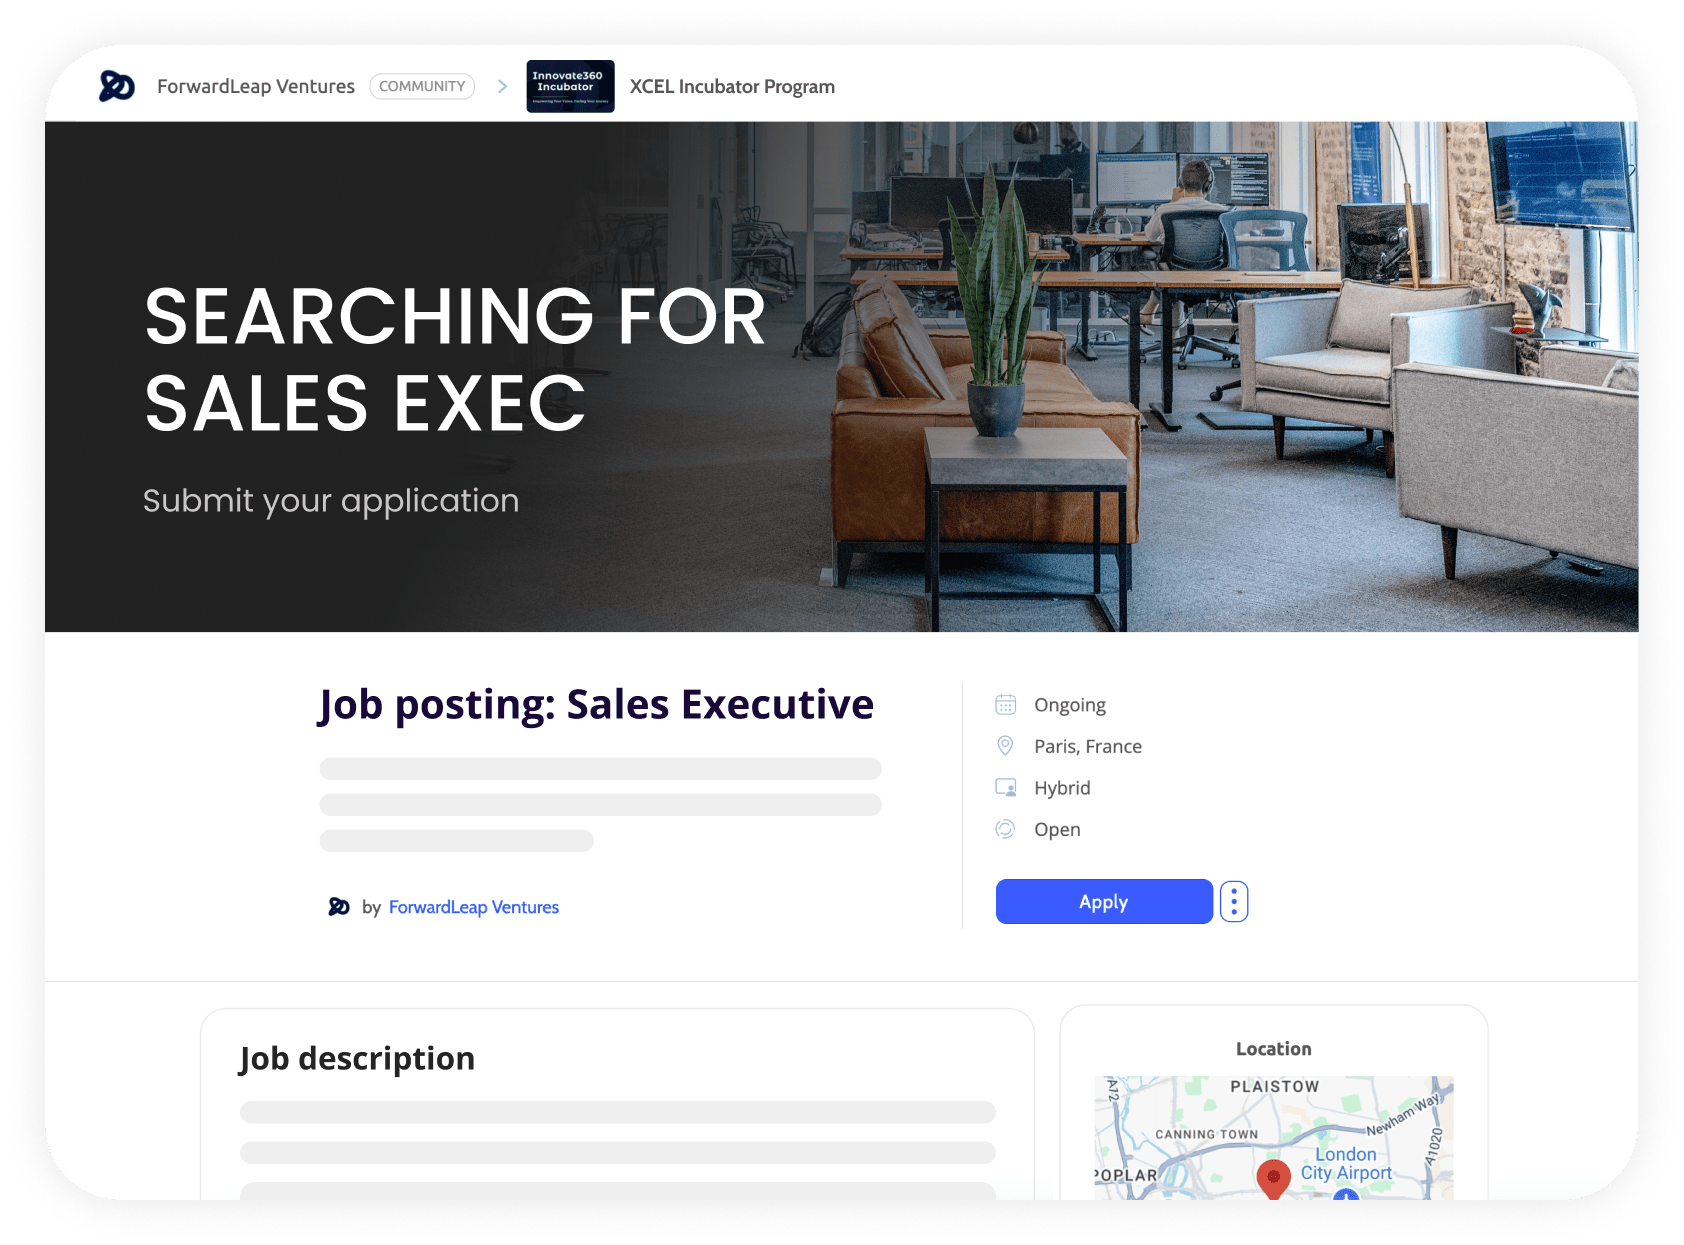Follow the ForwardLeap Ventures author link
1684x1245 pixels.
[x=474, y=907]
